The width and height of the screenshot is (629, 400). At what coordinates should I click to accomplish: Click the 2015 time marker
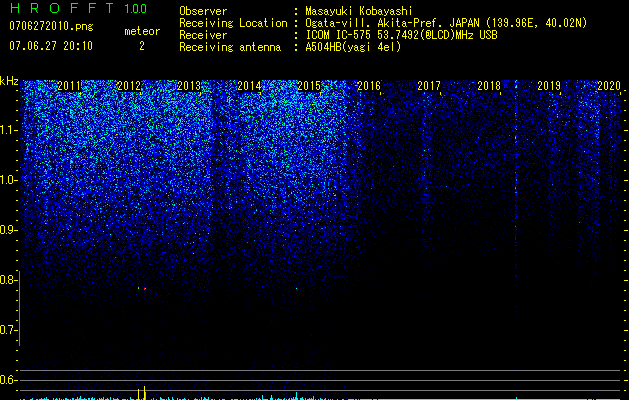309,86
